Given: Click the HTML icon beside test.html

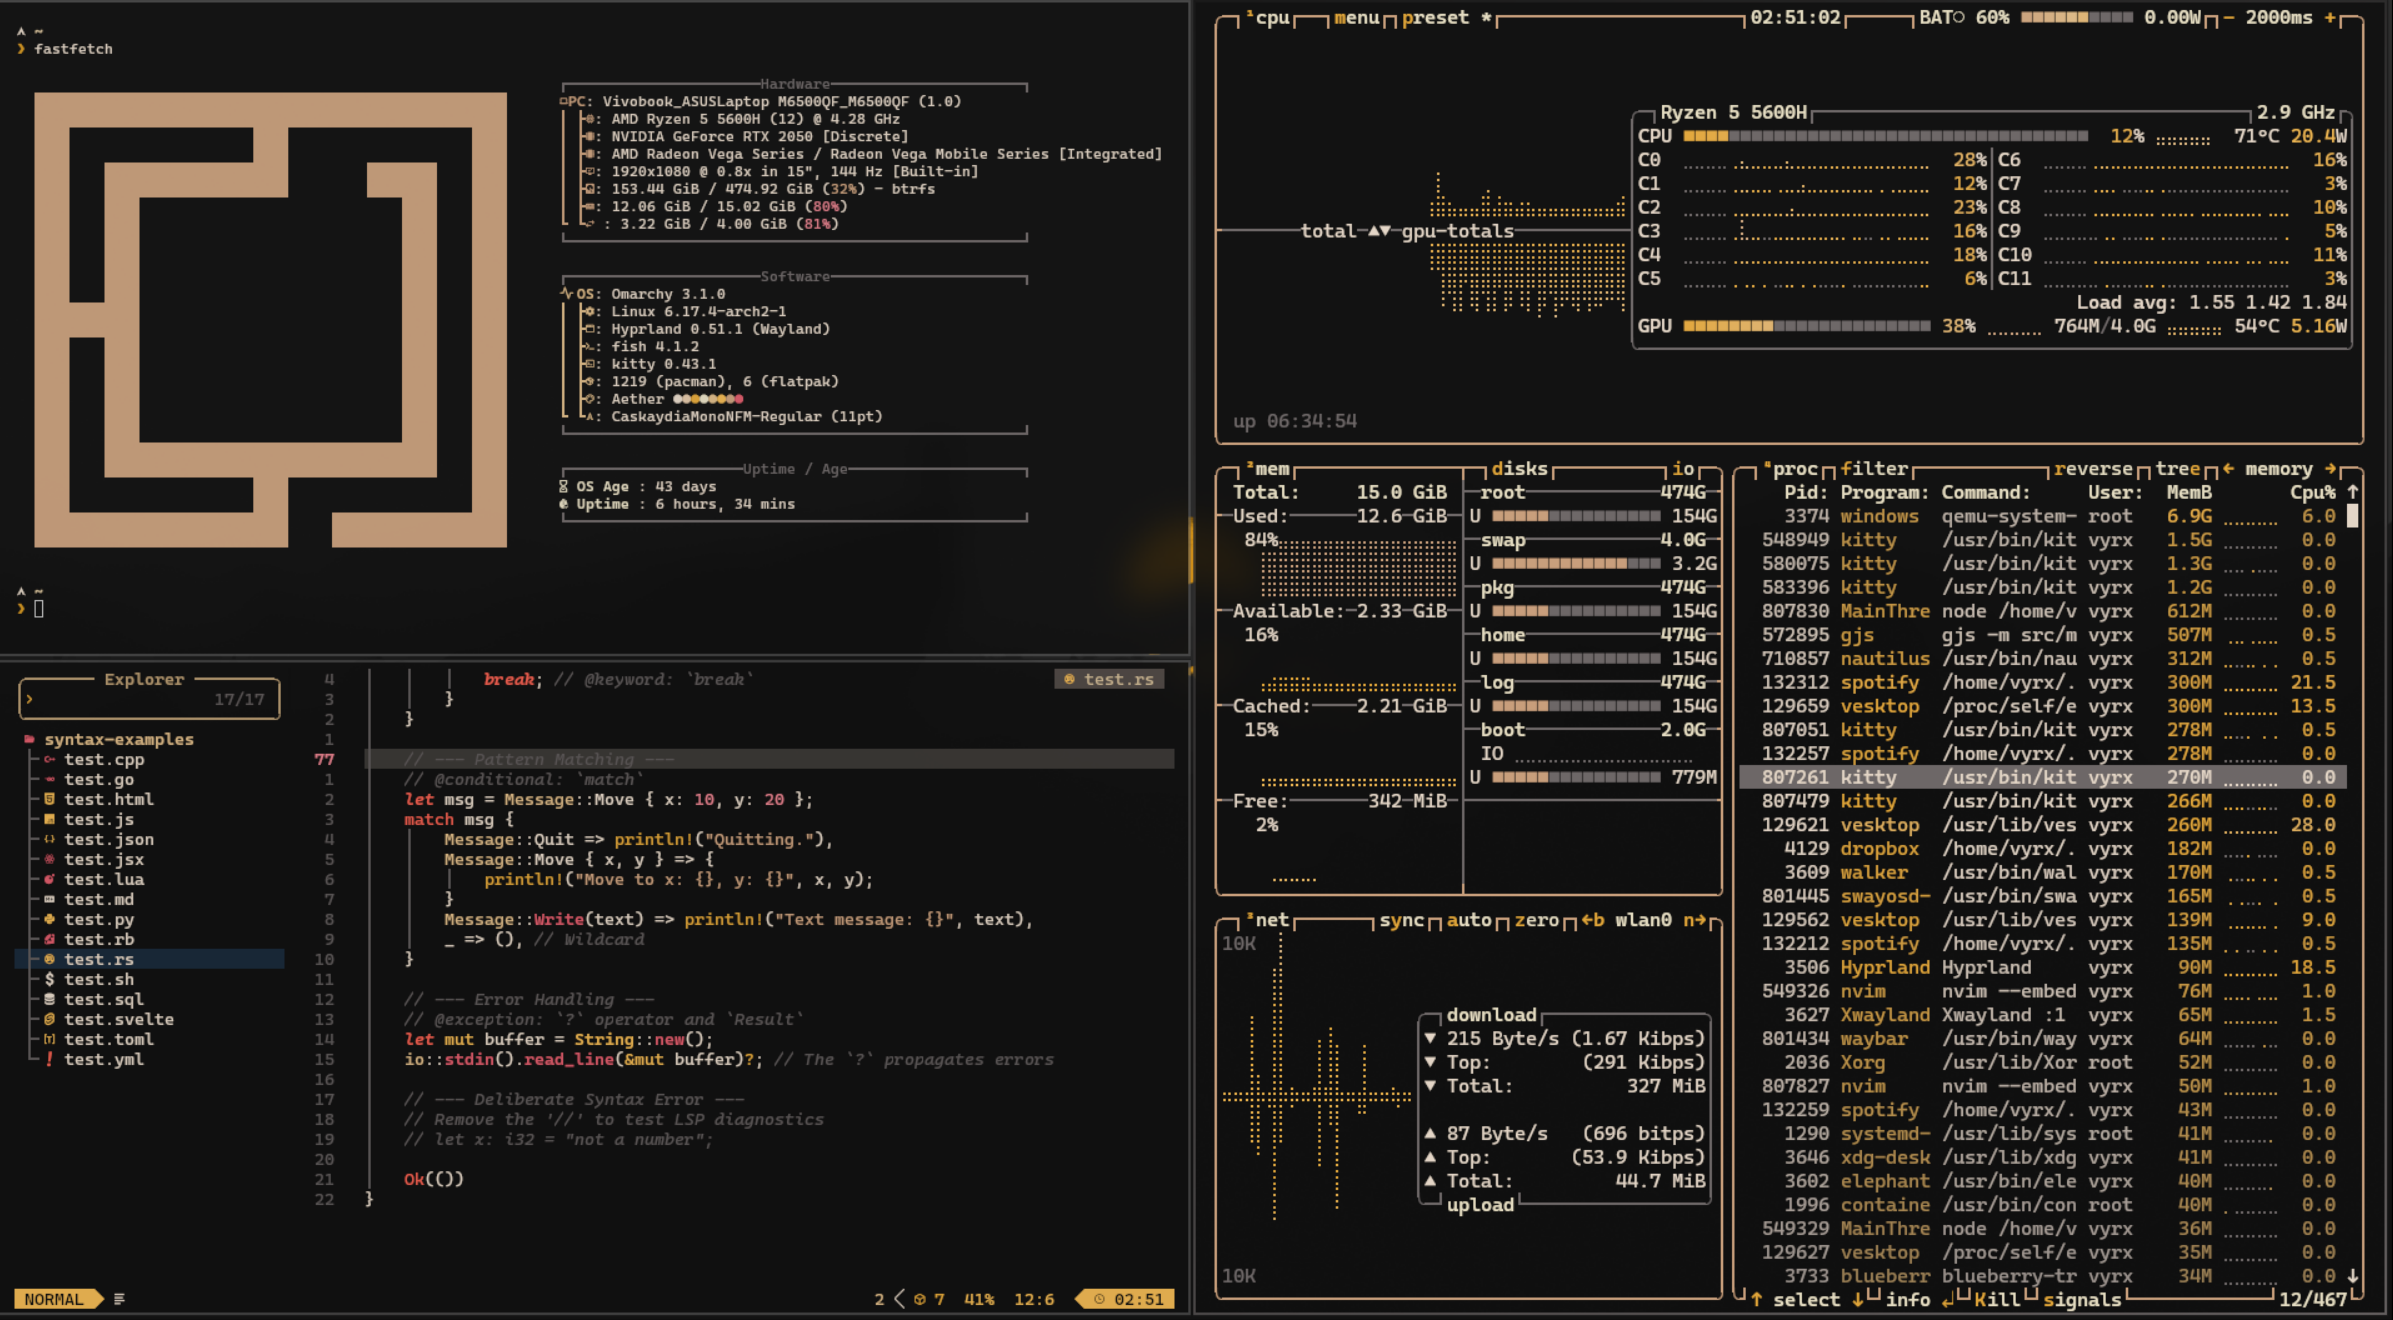Looking at the screenshot, I should coord(50,799).
